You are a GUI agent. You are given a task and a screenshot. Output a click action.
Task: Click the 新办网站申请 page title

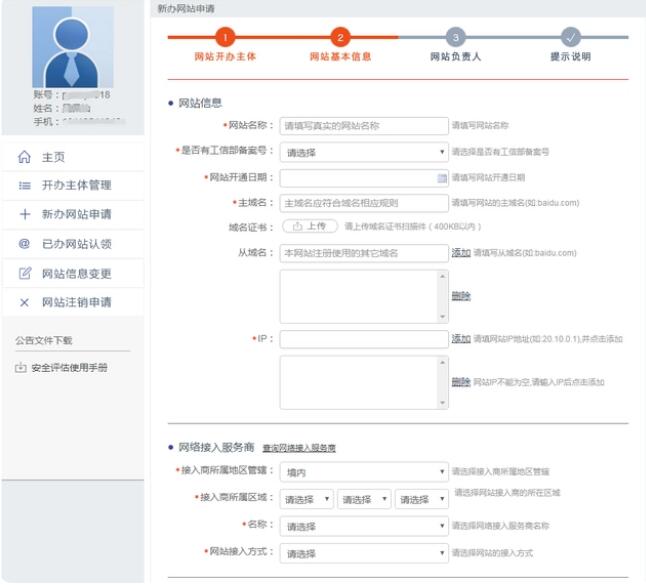point(186,9)
